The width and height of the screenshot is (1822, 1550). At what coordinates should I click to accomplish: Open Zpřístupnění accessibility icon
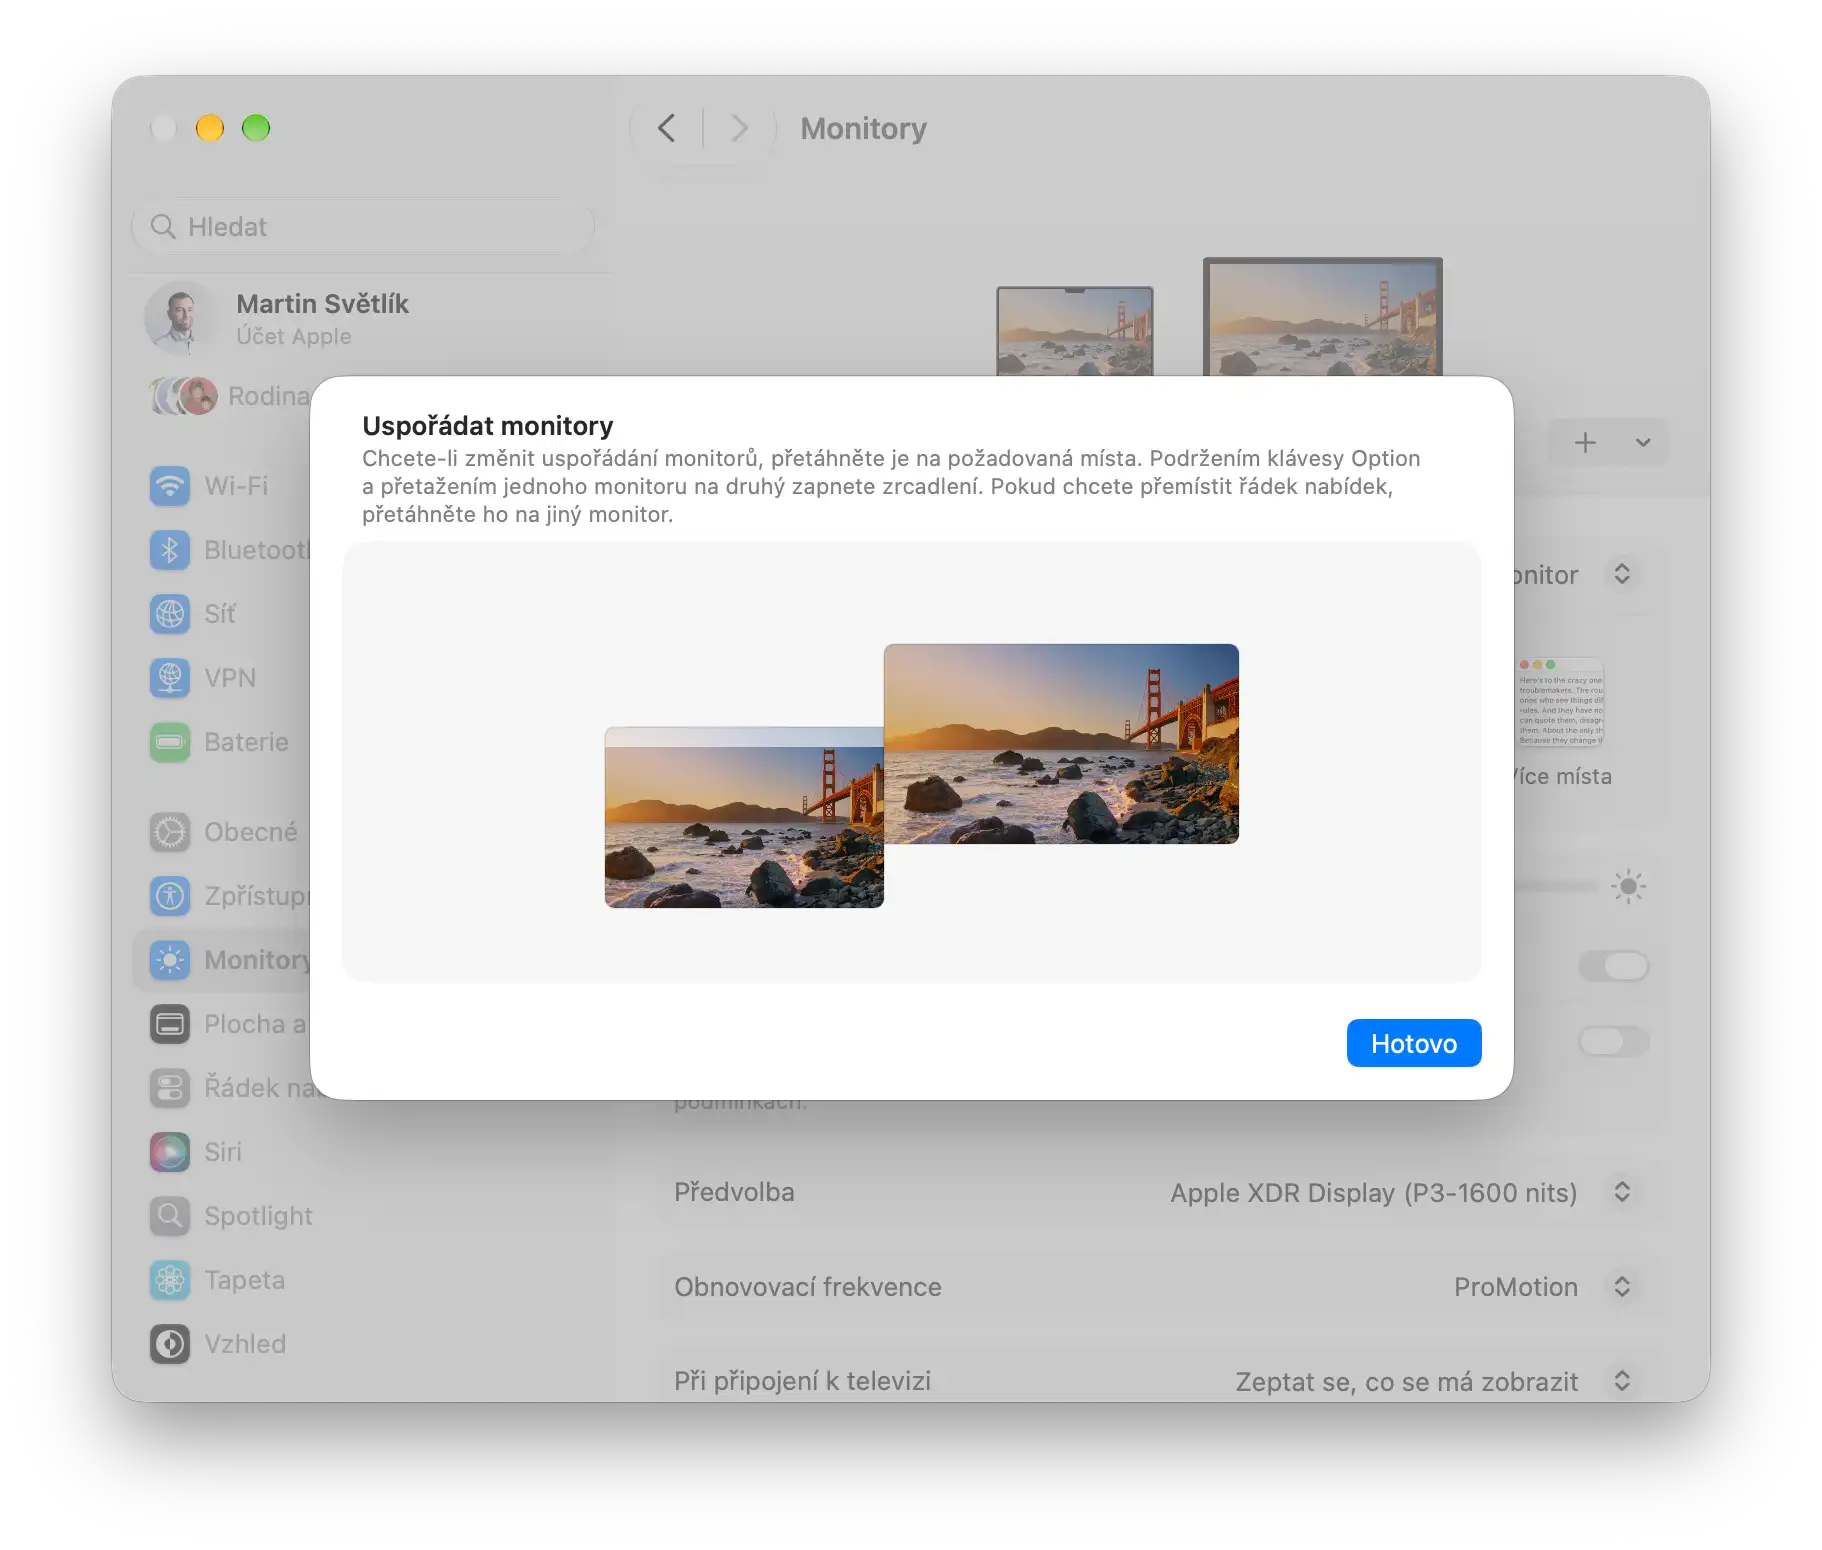point(170,896)
